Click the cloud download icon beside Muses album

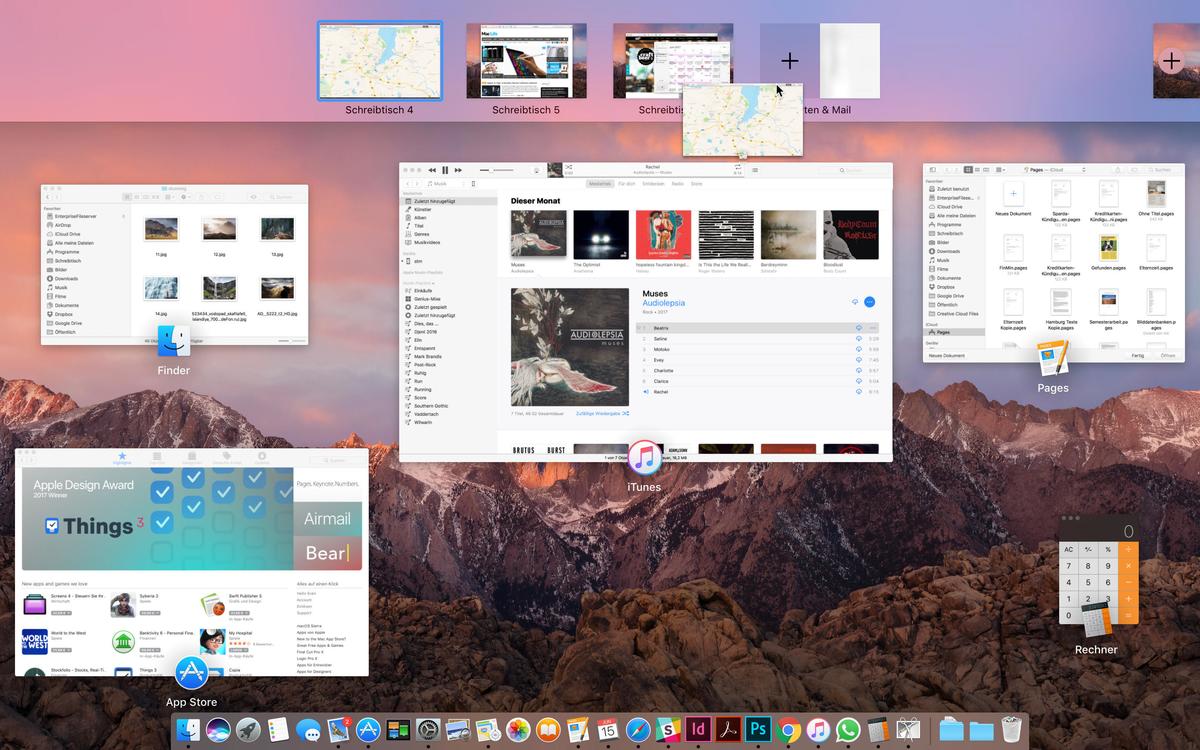855,302
